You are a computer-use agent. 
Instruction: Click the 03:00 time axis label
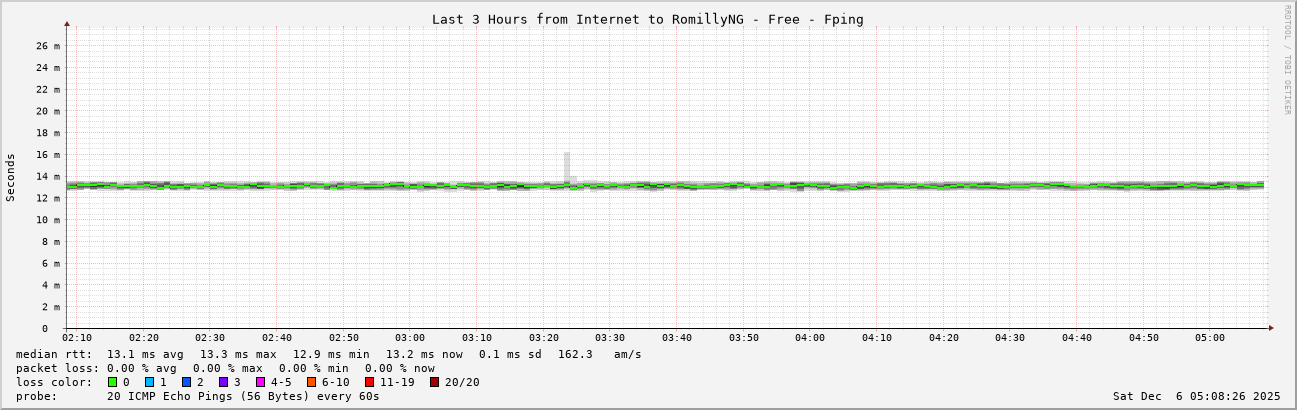410,338
